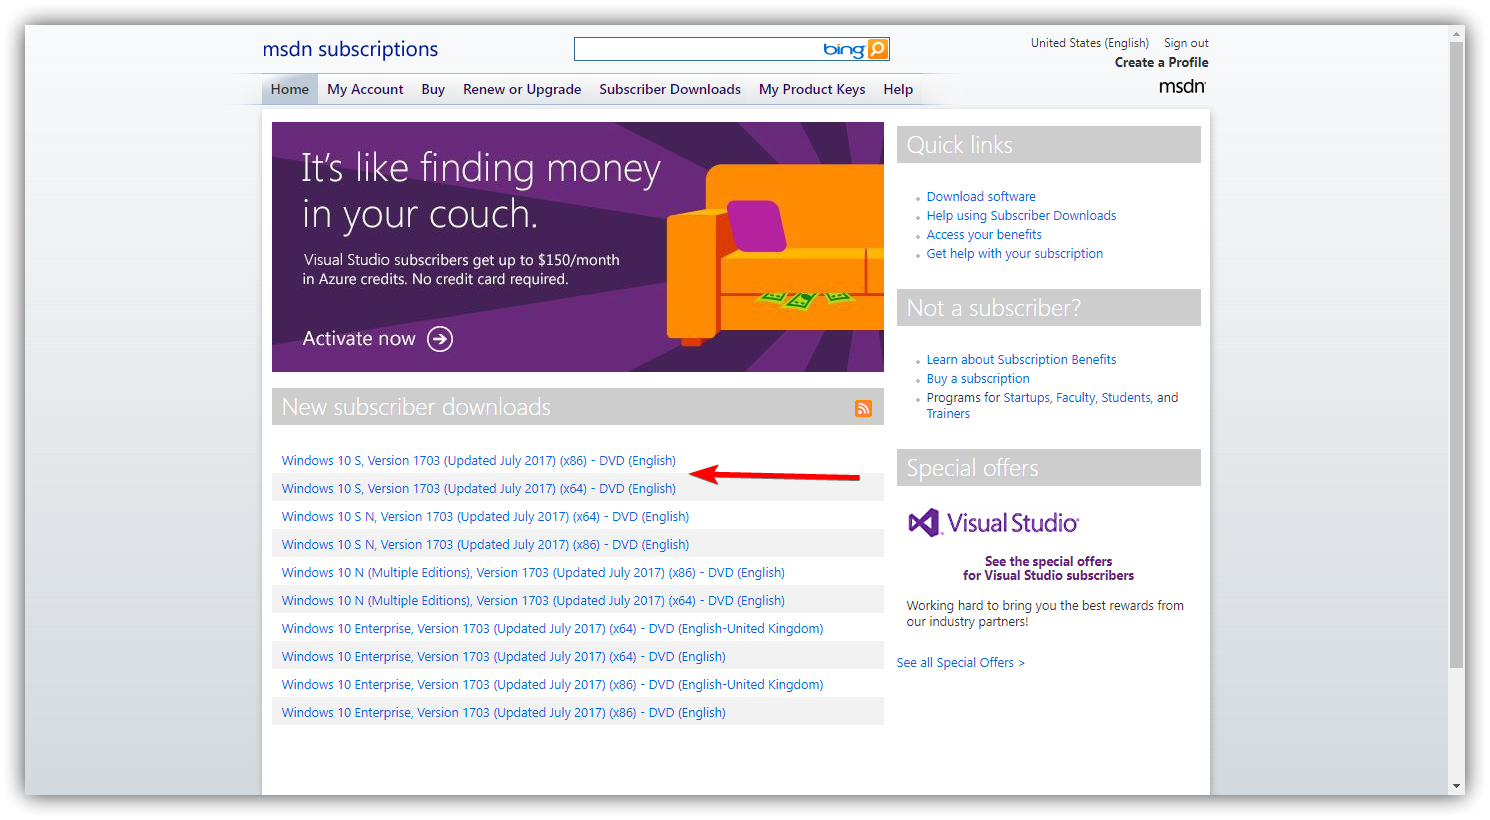Click the Bing search magnifier icon
The height and width of the screenshot is (820, 1490).
[878, 49]
